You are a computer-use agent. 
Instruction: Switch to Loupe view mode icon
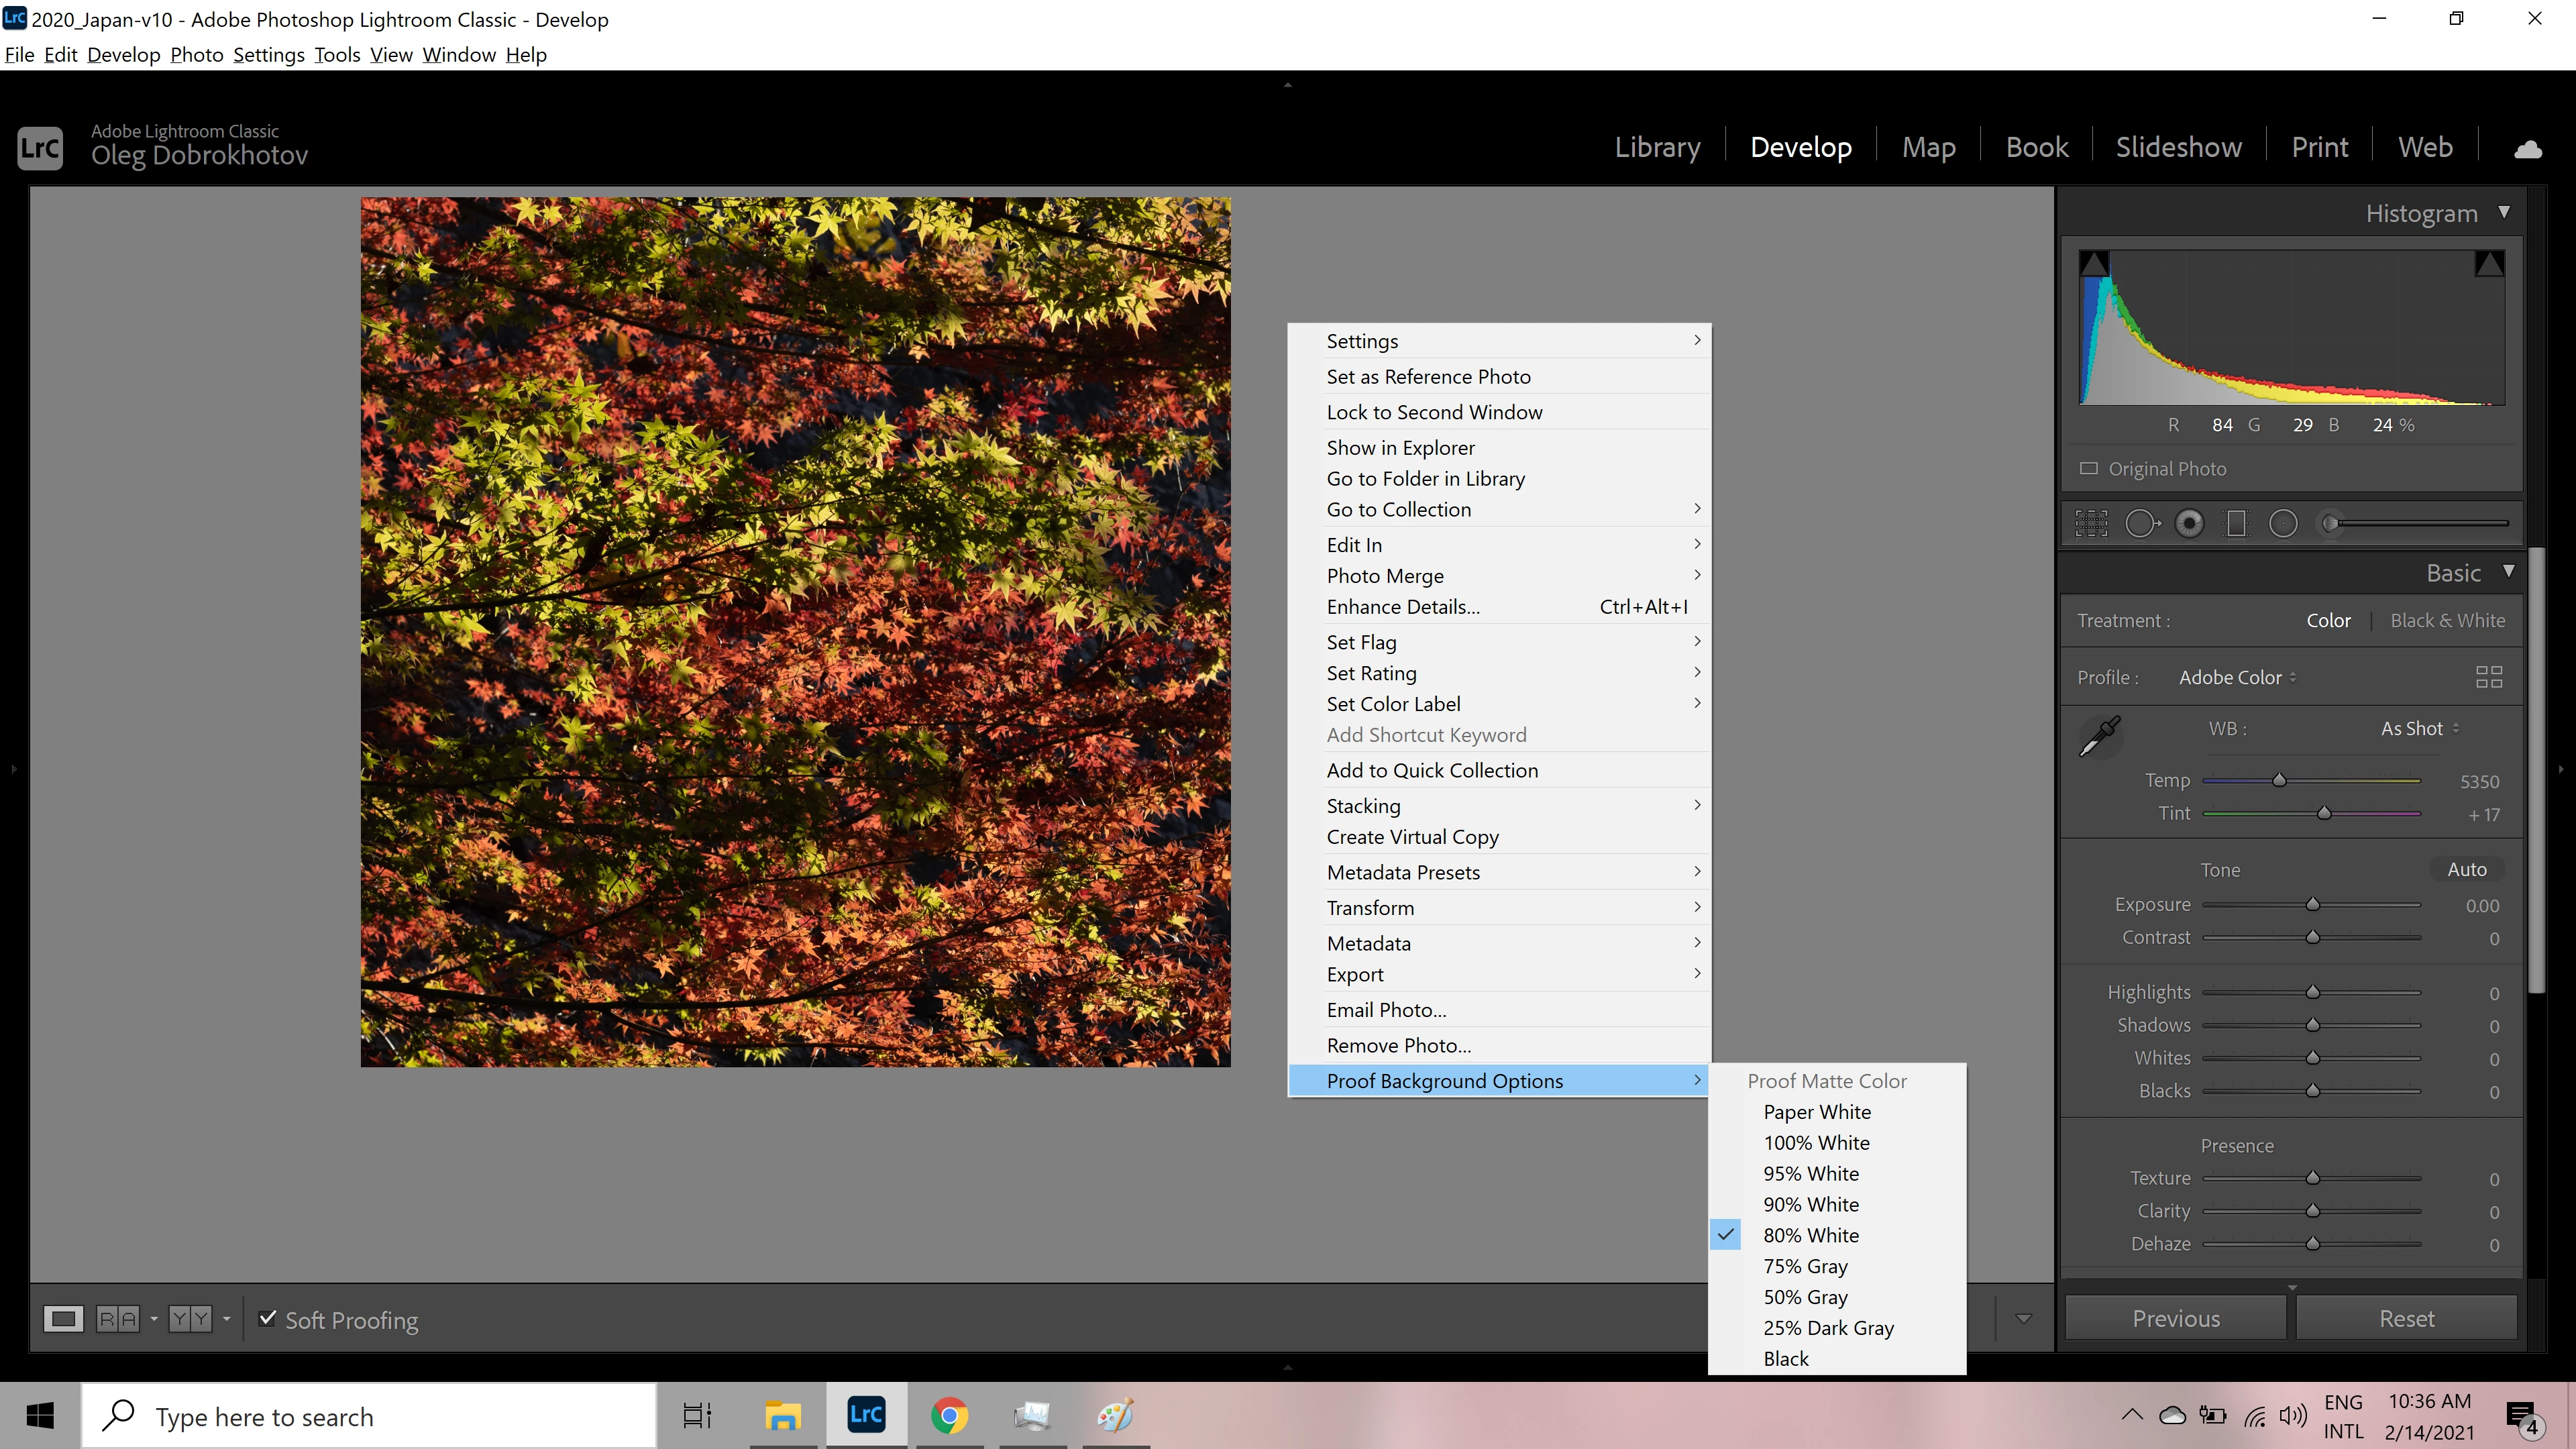tap(63, 1319)
